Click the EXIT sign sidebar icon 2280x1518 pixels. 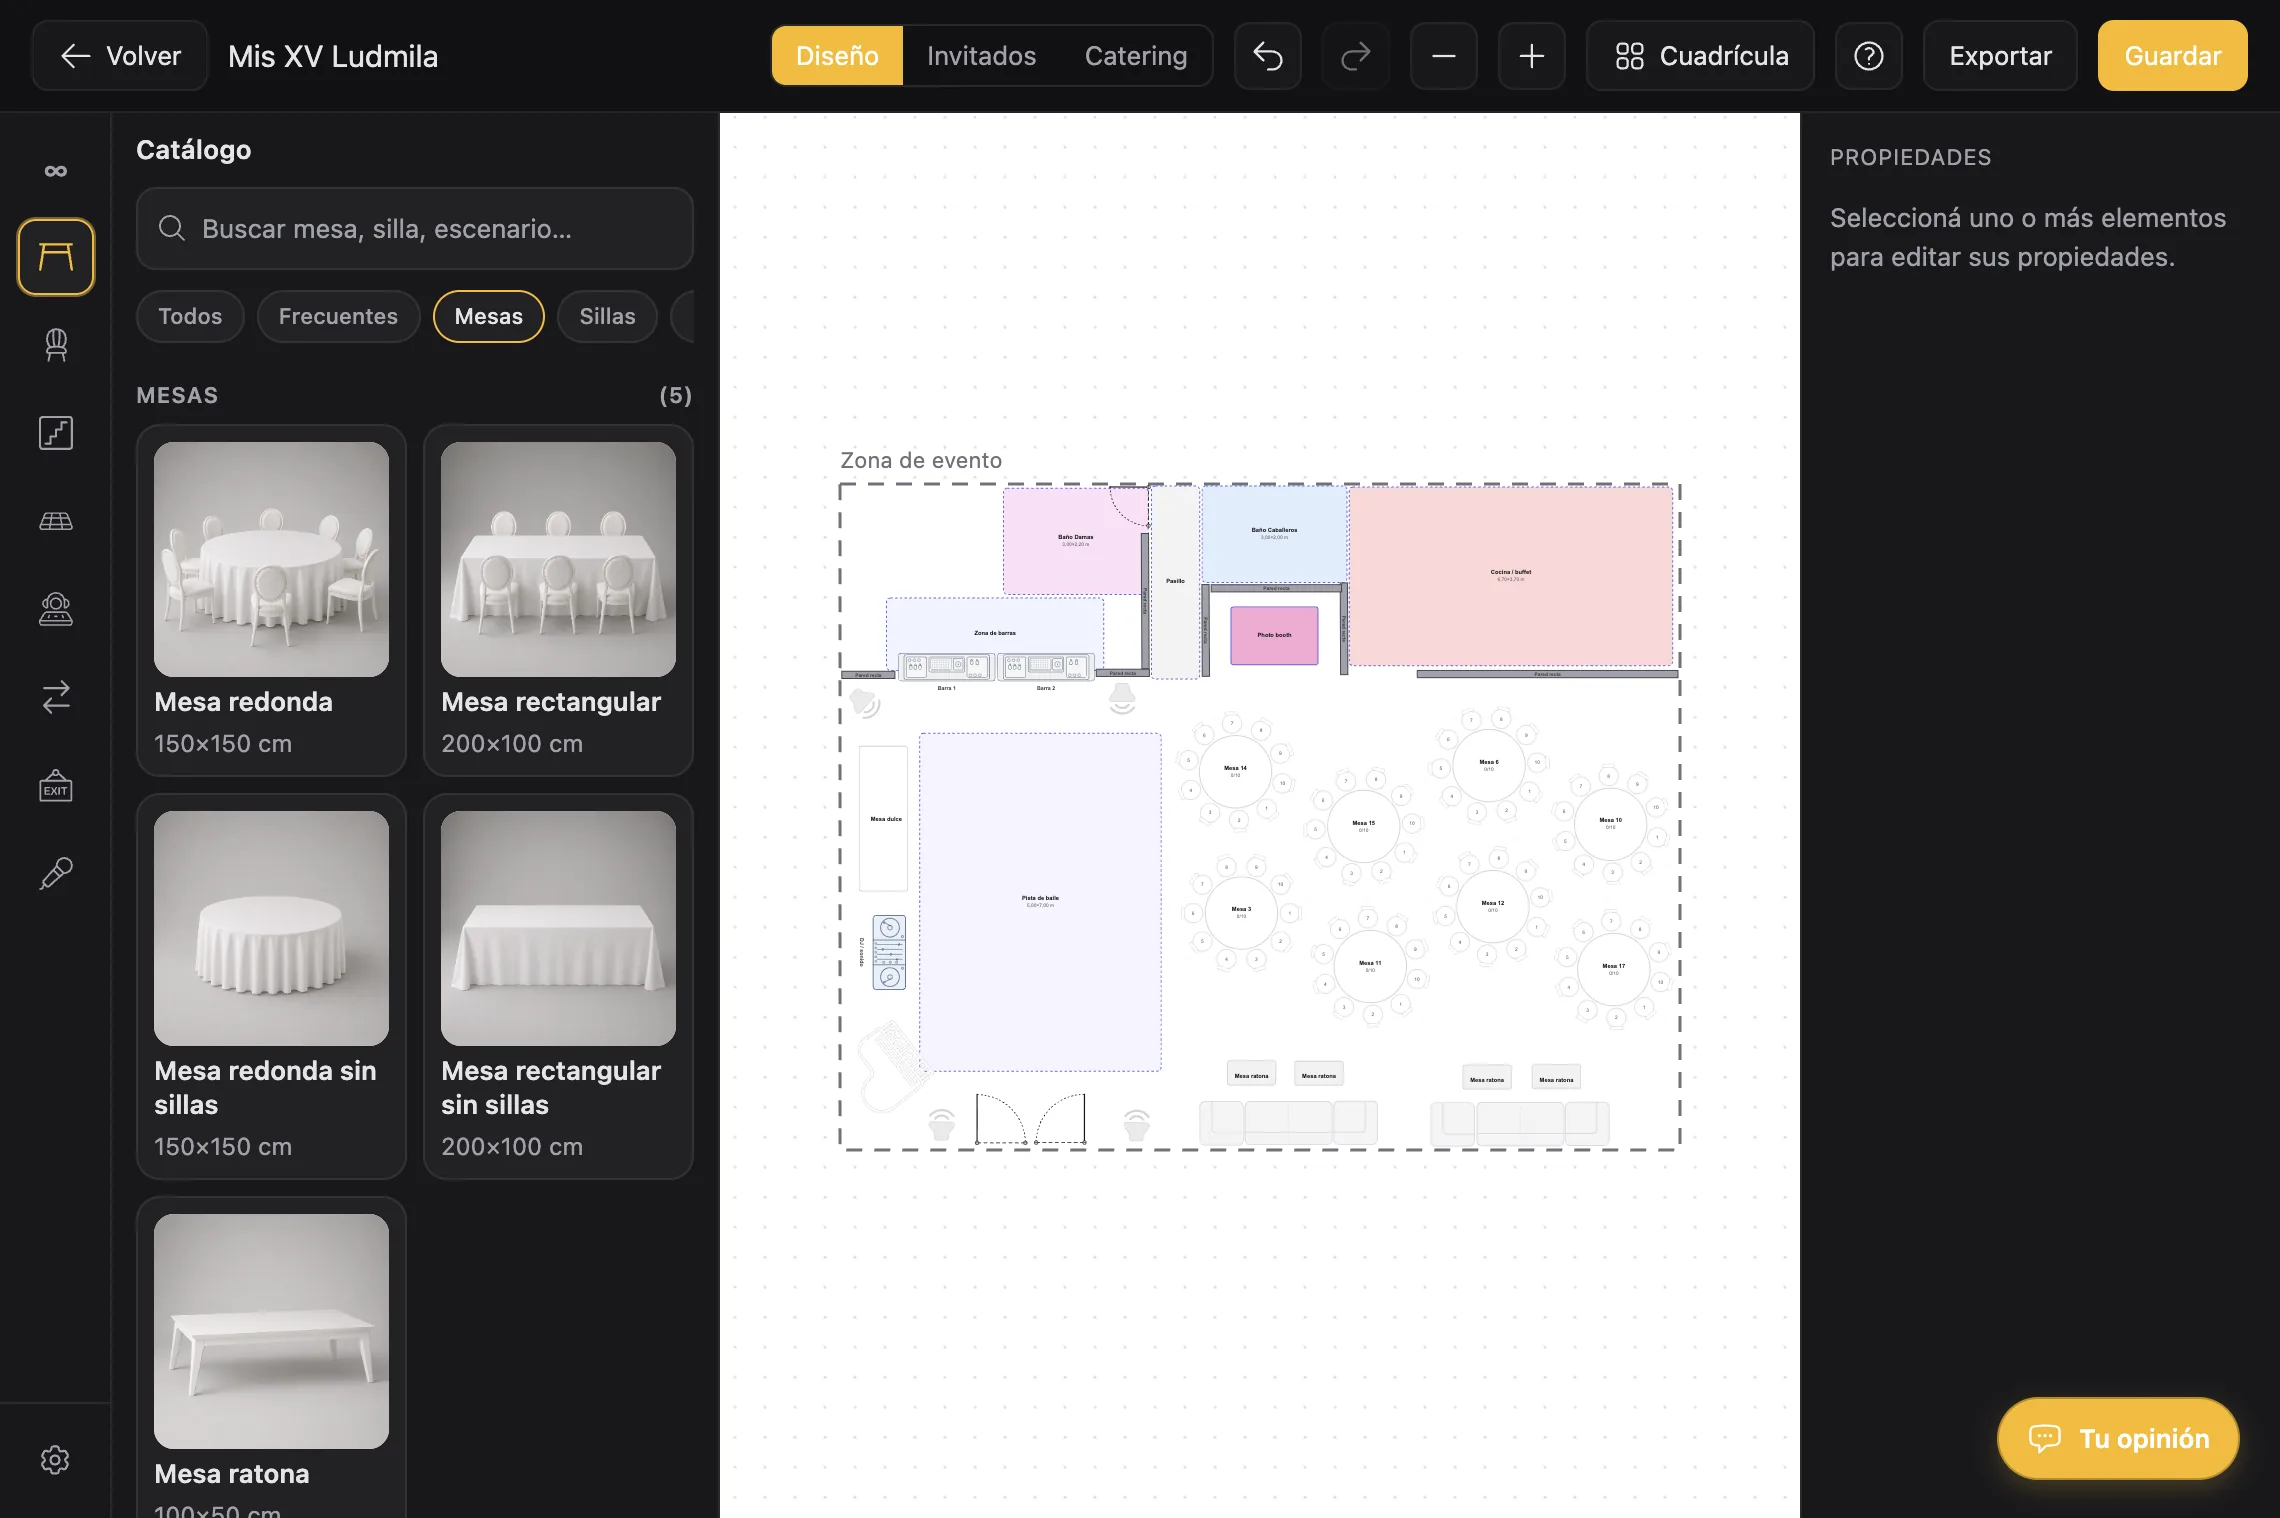tap(56, 786)
